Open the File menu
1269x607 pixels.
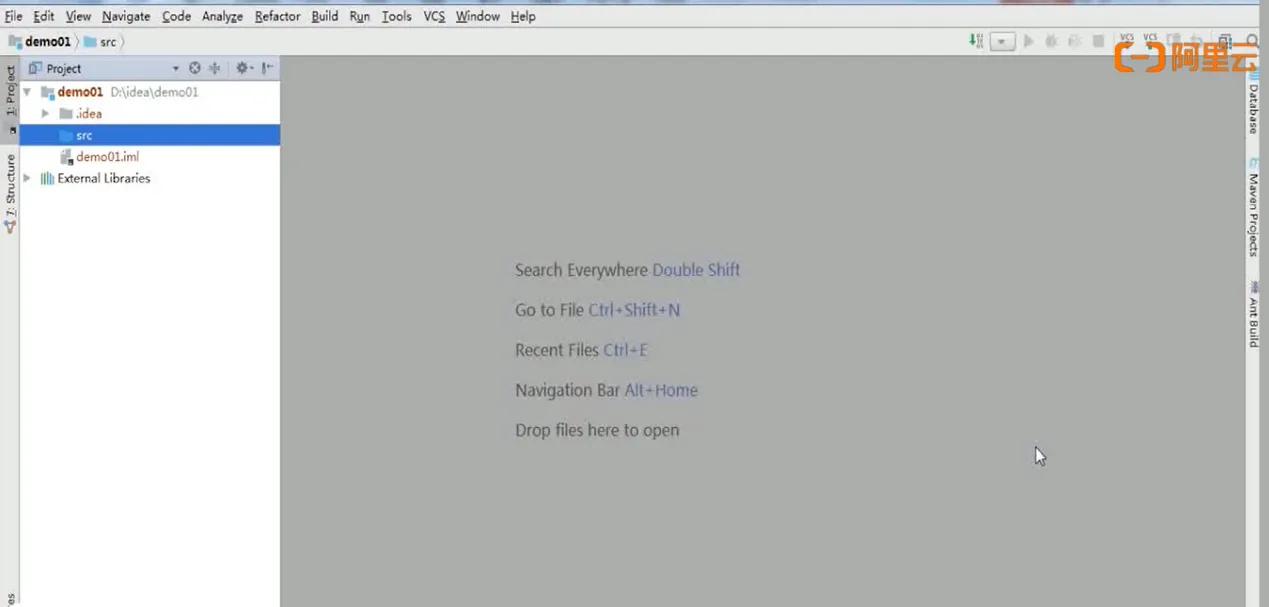[x=14, y=16]
